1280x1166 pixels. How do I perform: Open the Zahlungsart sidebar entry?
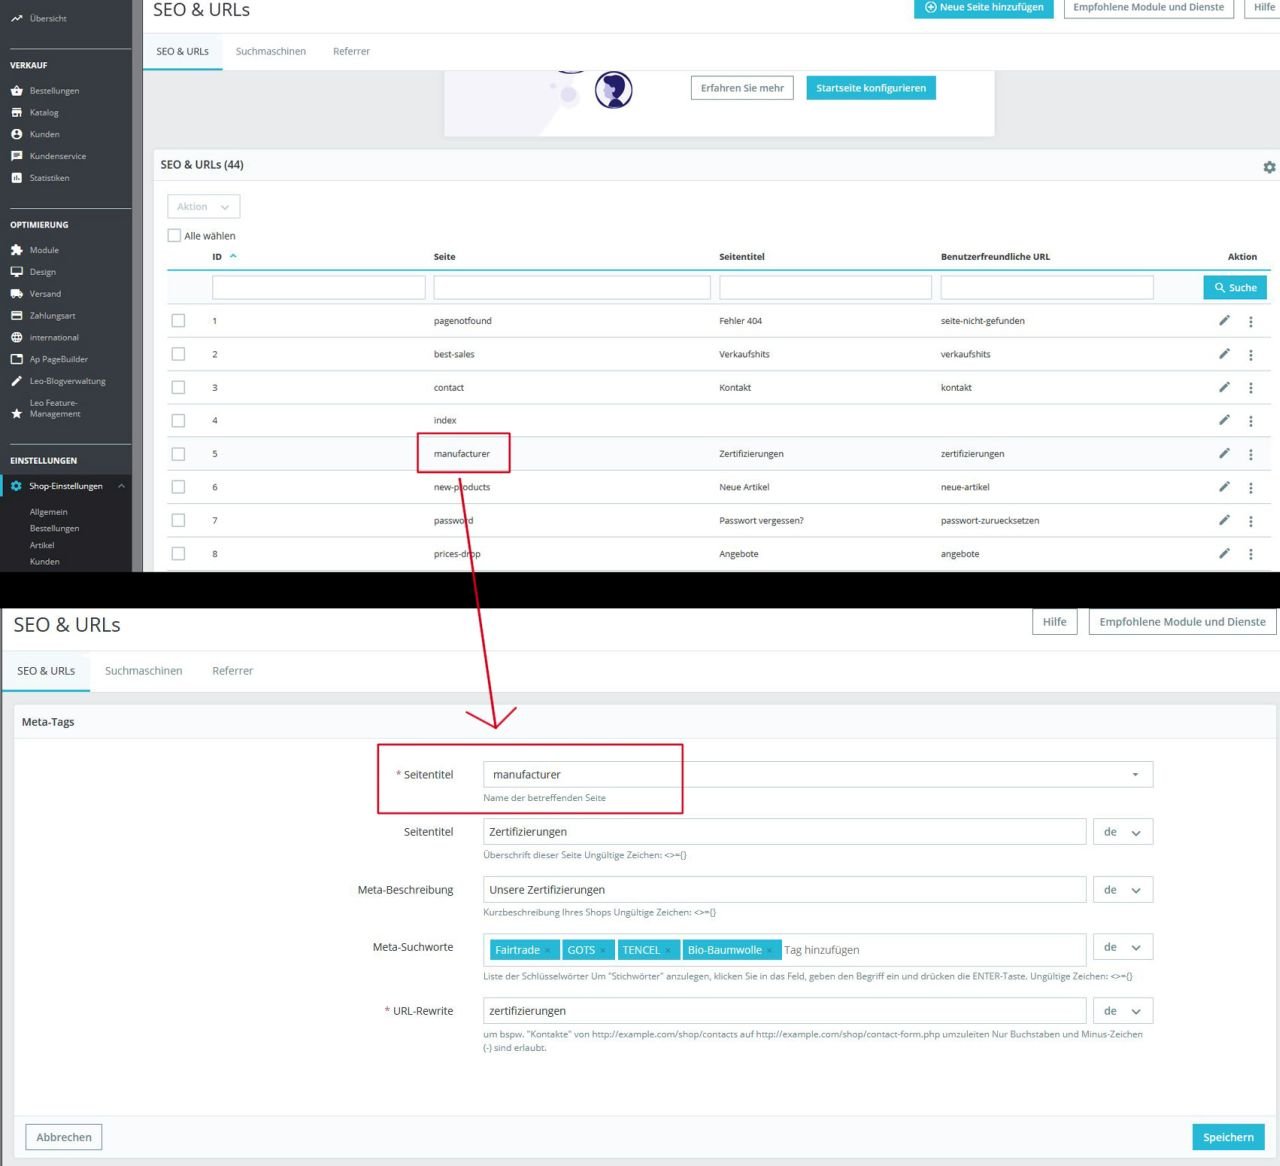[52, 316]
